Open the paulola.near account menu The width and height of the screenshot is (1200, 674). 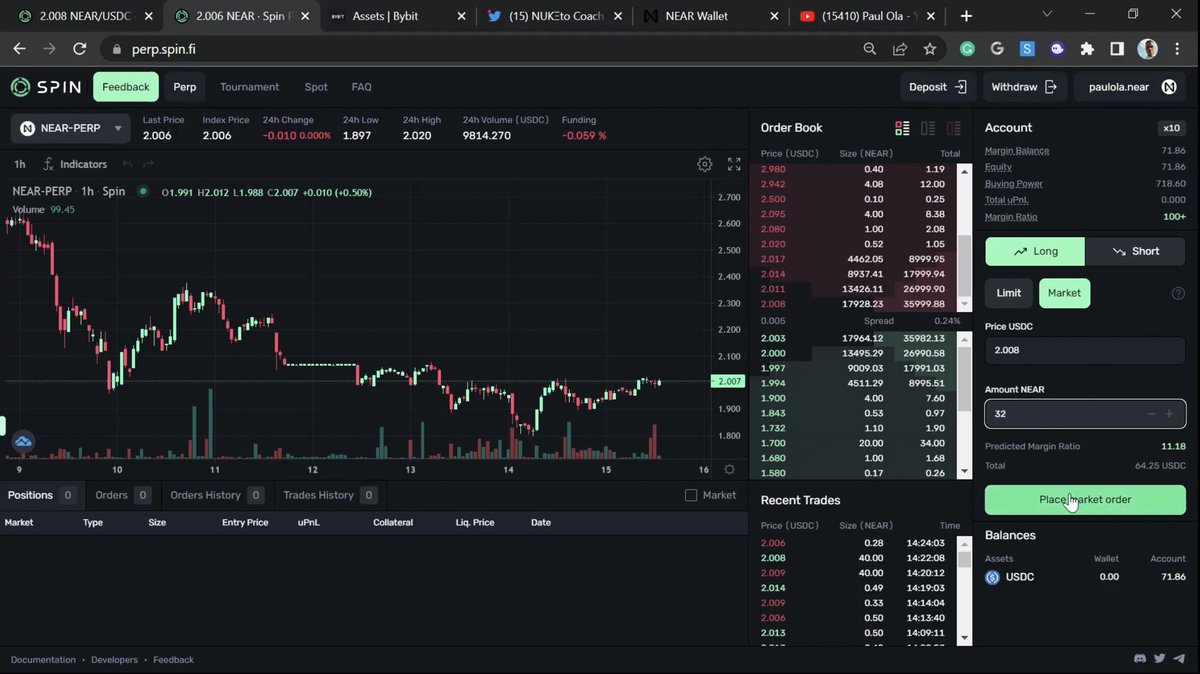coord(1131,87)
